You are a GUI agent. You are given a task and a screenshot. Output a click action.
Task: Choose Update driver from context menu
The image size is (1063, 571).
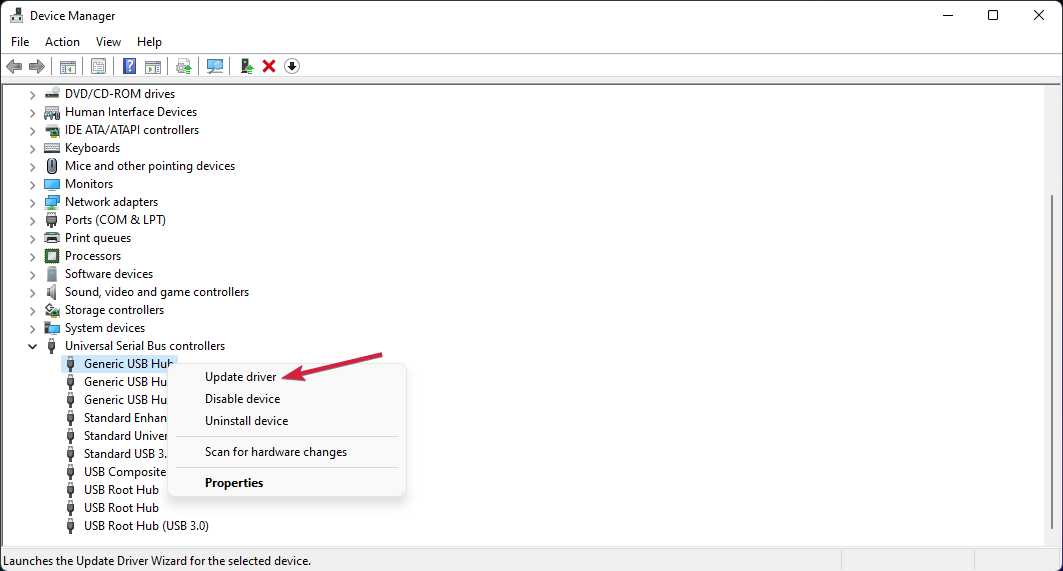tap(240, 377)
